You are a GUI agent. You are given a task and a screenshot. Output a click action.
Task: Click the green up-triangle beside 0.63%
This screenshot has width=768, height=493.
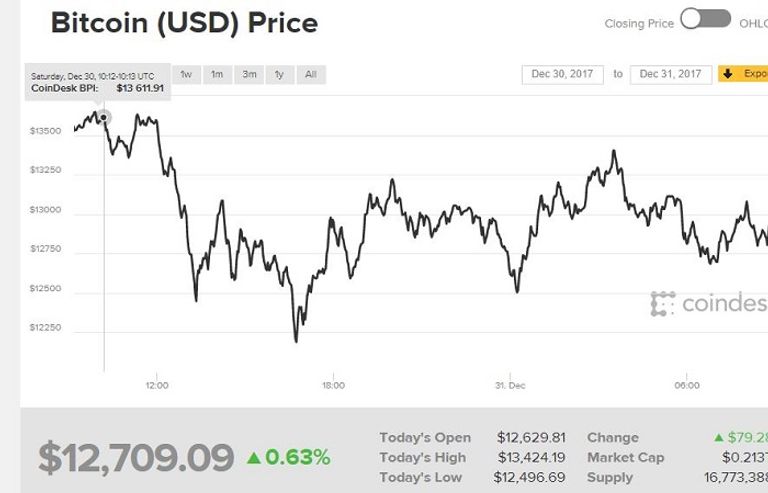pyautogui.click(x=254, y=458)
